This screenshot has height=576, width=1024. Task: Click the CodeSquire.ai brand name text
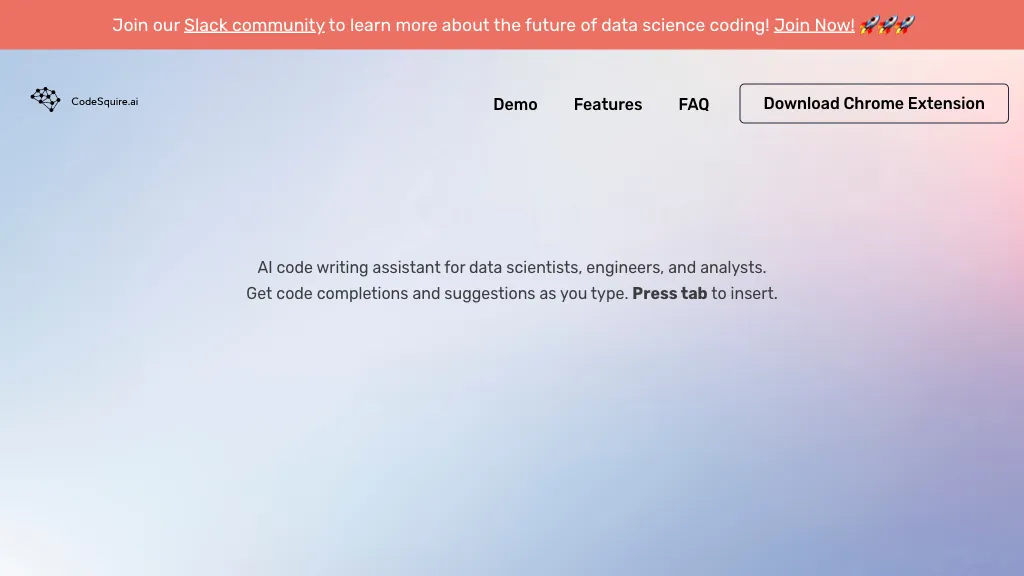(x=105, y=101)
